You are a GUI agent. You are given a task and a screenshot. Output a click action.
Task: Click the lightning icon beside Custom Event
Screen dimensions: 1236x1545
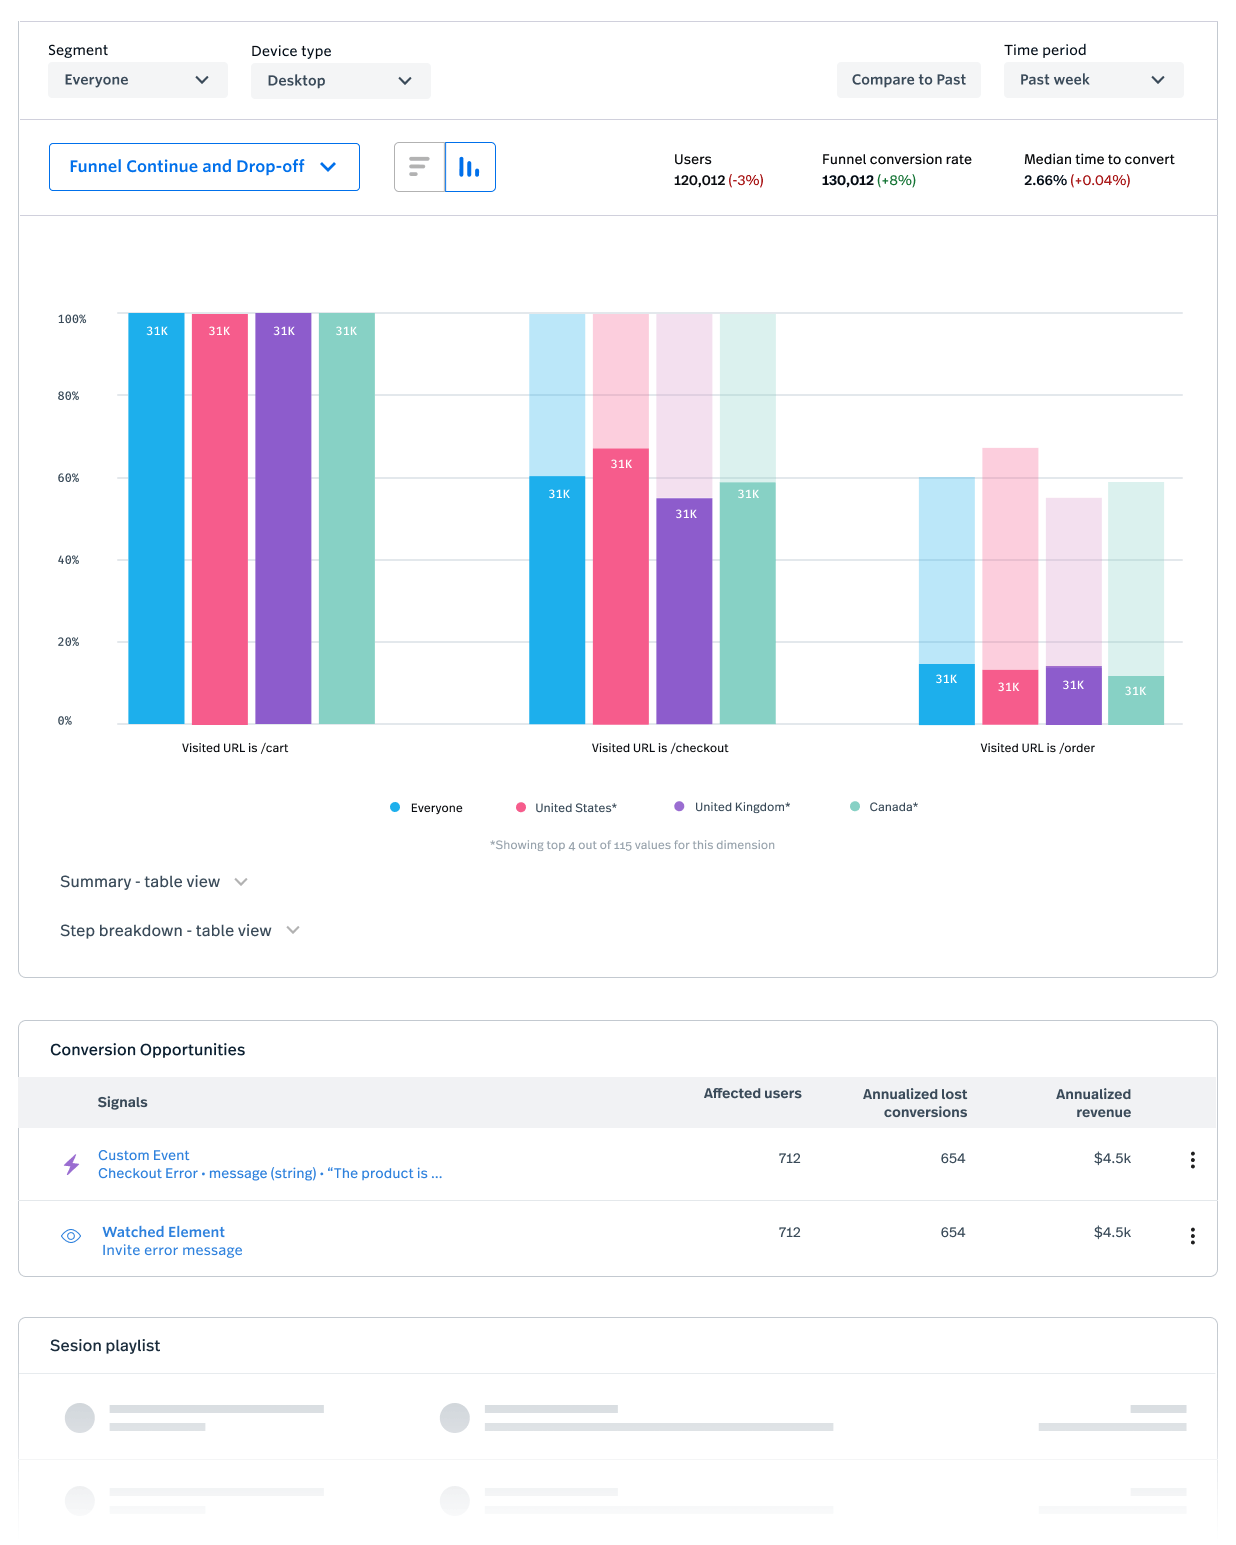click(x=71, y=1164)
